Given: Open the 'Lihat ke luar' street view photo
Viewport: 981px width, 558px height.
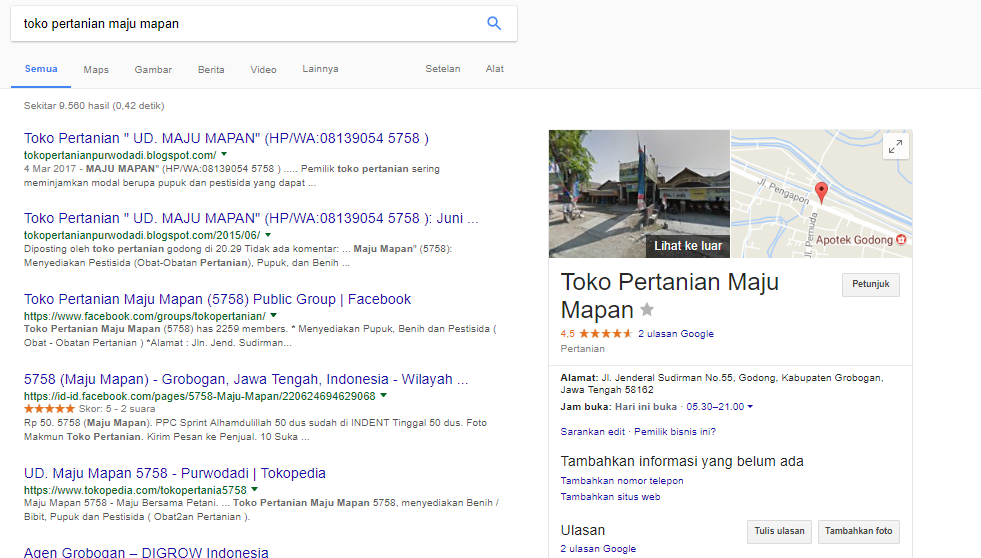Looking at the screenshot, I should (x=639, y=194).
